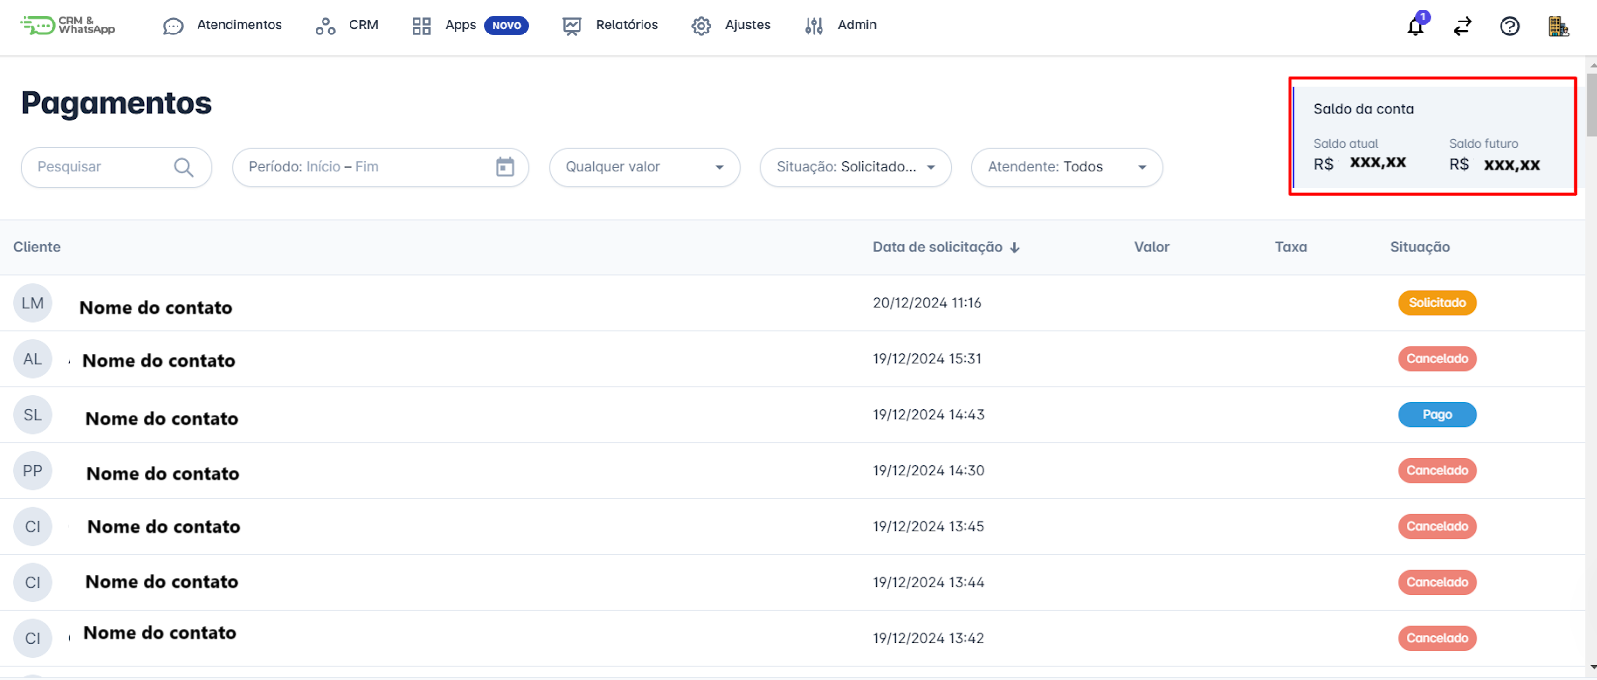The image size is (1597, 680).
Task: Expand the Atendente: Todos dropdown
Action: click(x=1066, y=167)
